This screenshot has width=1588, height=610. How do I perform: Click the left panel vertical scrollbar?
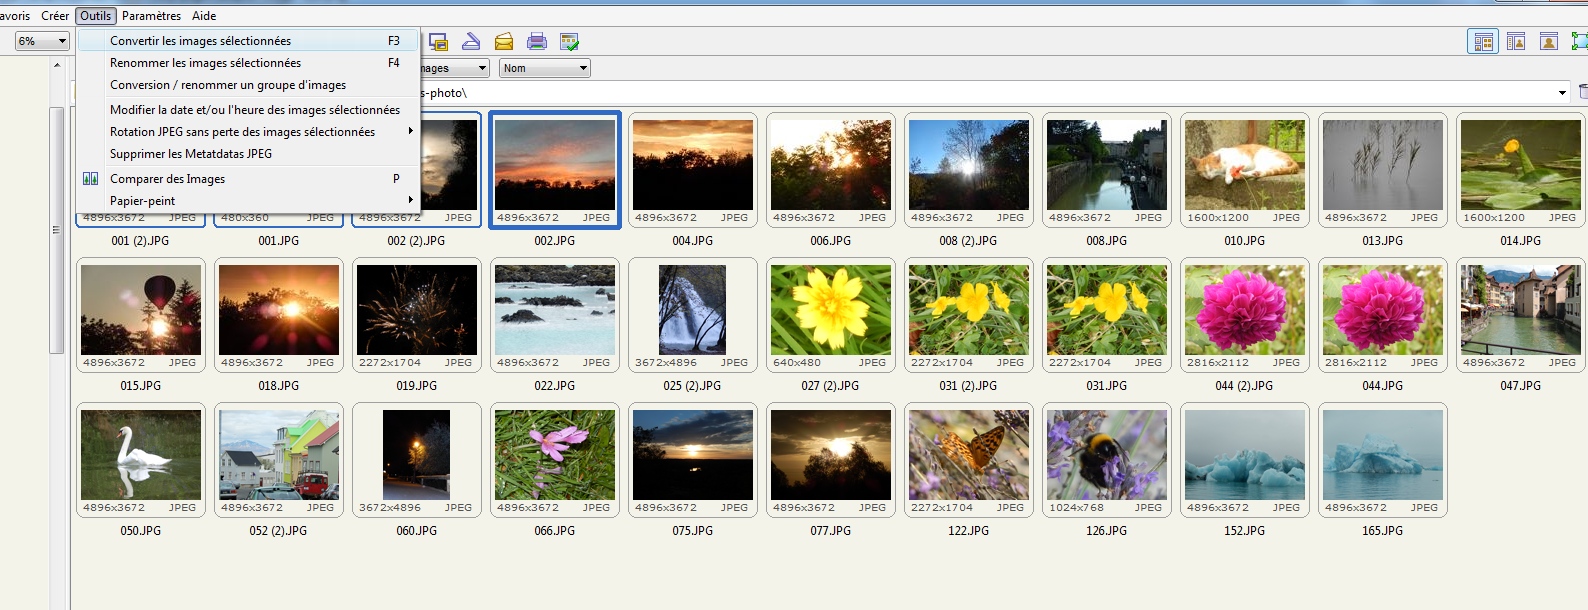click(57, 230)
